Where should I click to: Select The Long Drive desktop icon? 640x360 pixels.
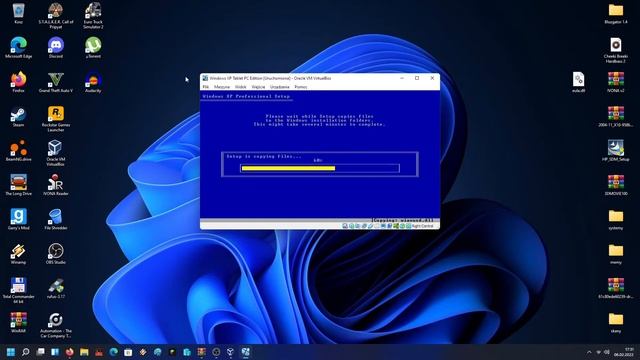point(18,185)
